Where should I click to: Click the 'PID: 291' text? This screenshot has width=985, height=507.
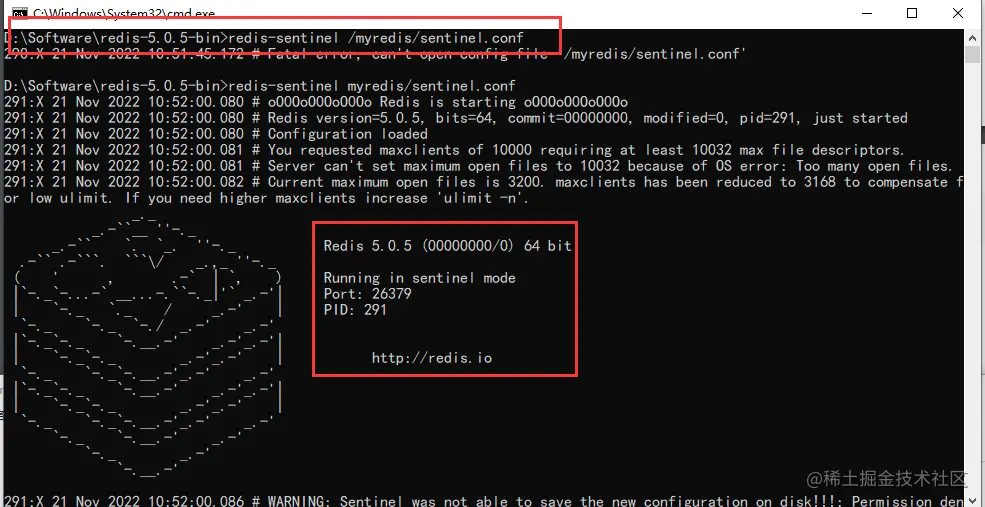[x=355, y=310]
